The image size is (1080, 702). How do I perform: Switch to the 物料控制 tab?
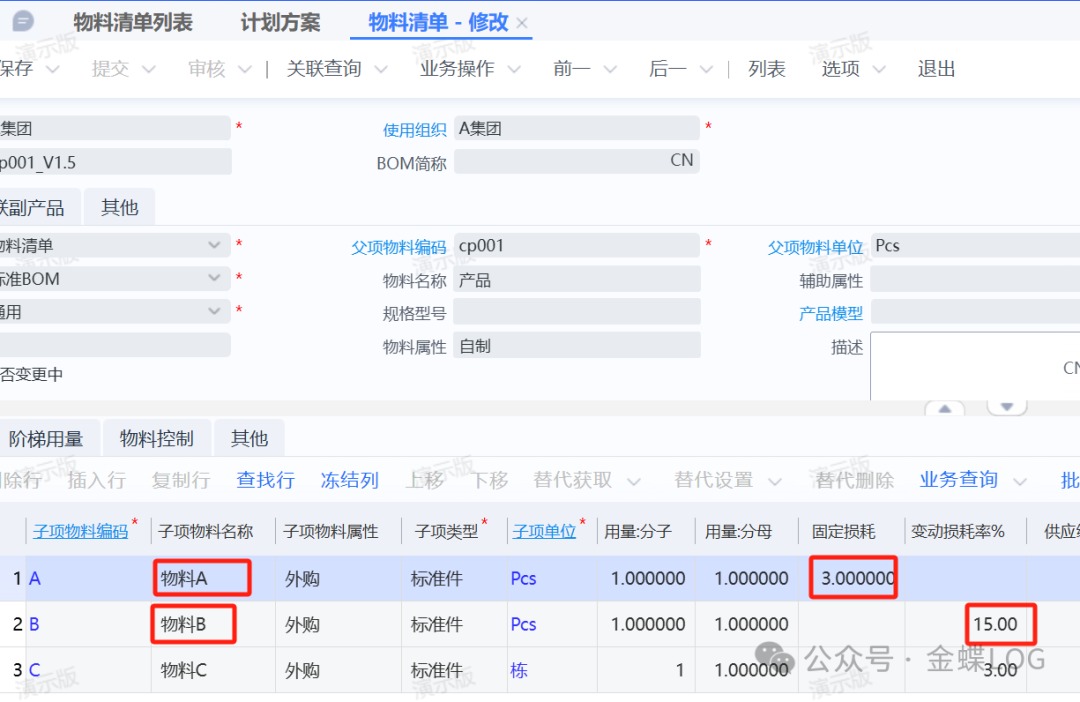[157, 438]
